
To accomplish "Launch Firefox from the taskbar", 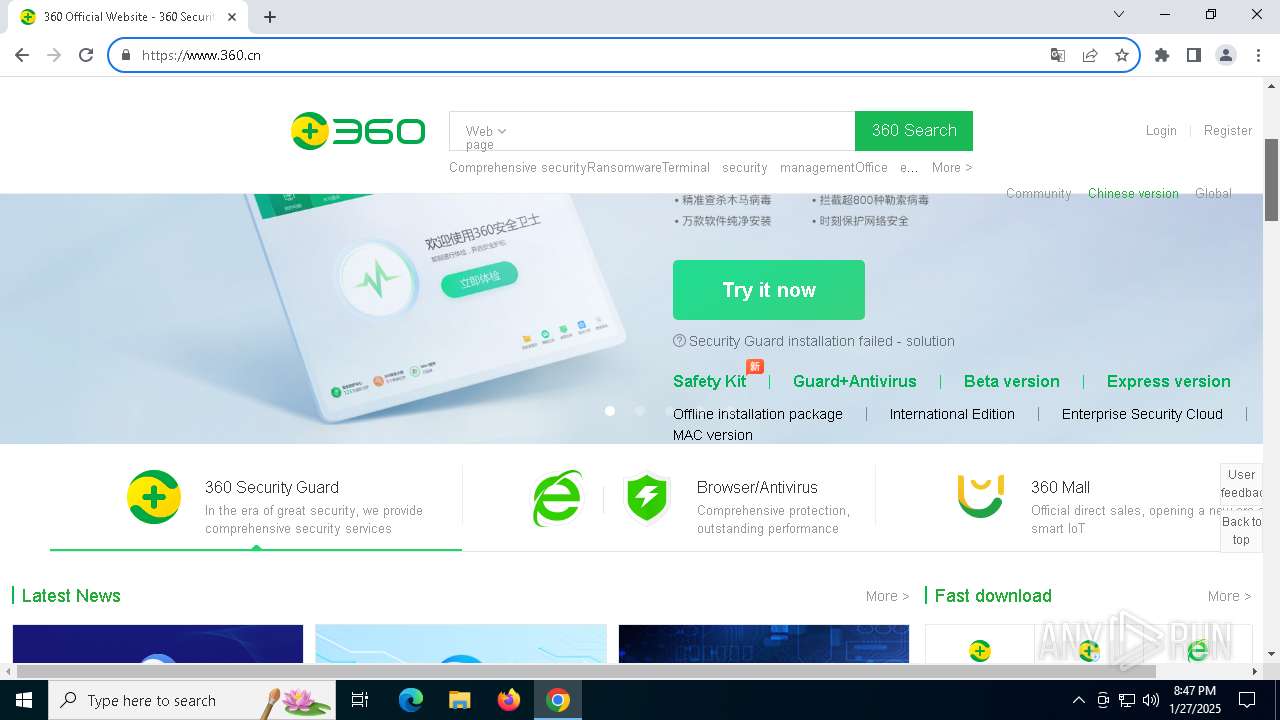I will (x=509, y=700).
